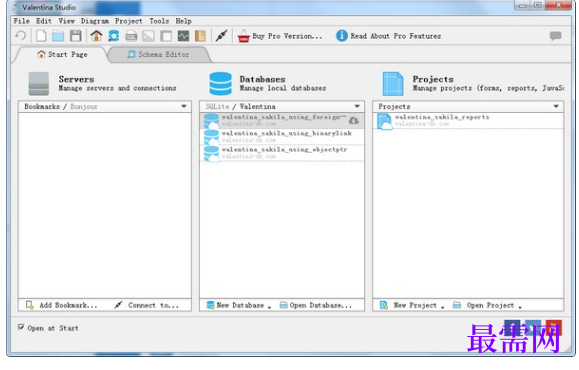Click the valentina_sakila_using_binarylink database icon
The image size is (579, 370).
click(212, 137)
